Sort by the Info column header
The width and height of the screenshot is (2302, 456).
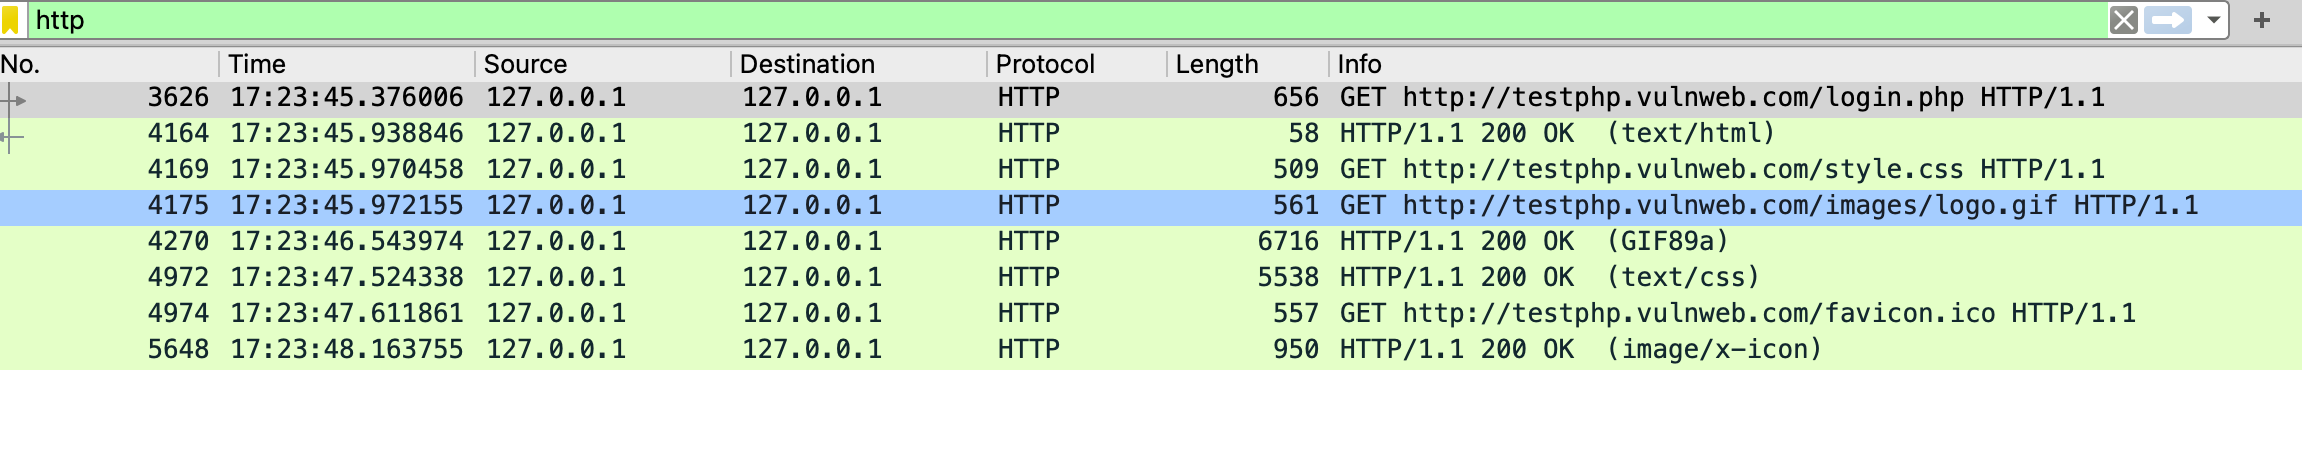pos(1816,64)
